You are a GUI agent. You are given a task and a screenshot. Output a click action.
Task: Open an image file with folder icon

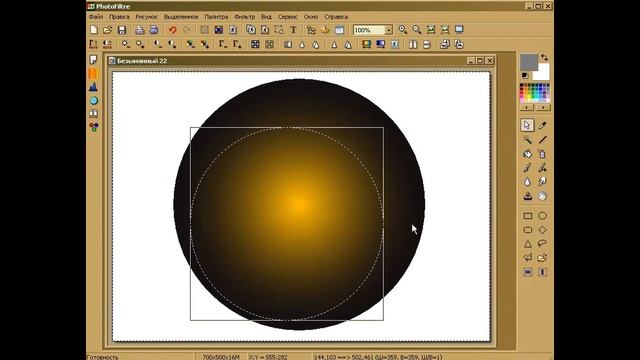coord(108,30)
